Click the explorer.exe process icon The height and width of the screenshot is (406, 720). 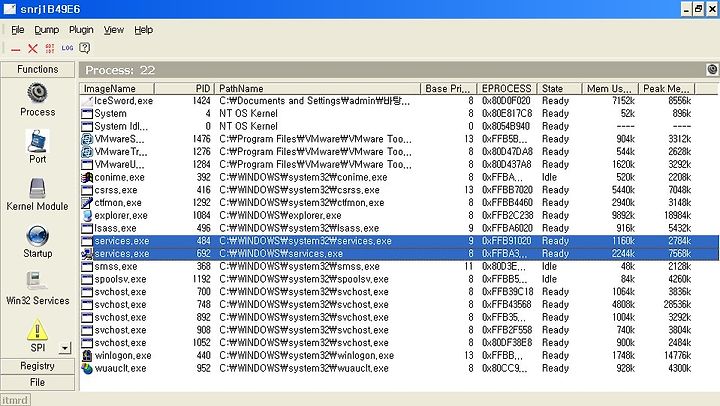(87, 215)
